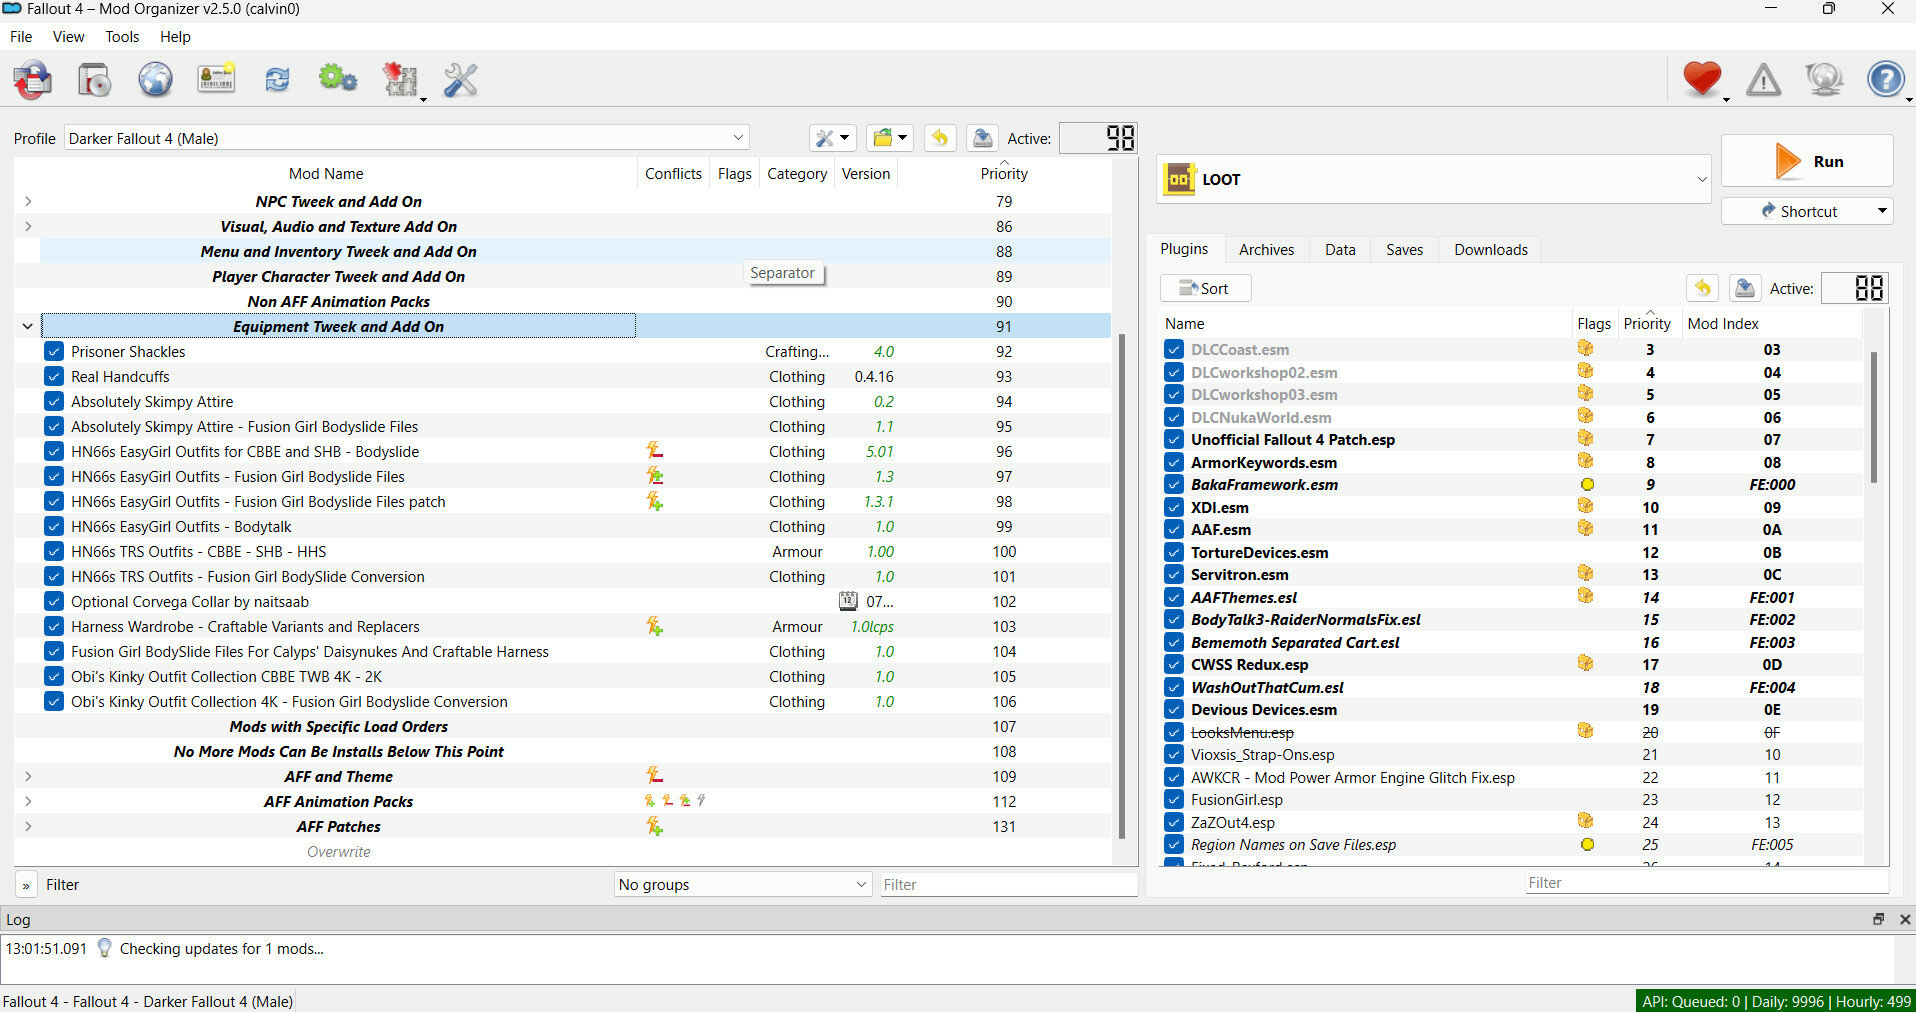Uncheck the Prisoner Shackles mod
The image size is (1916, 1012).
click(54, 351)
